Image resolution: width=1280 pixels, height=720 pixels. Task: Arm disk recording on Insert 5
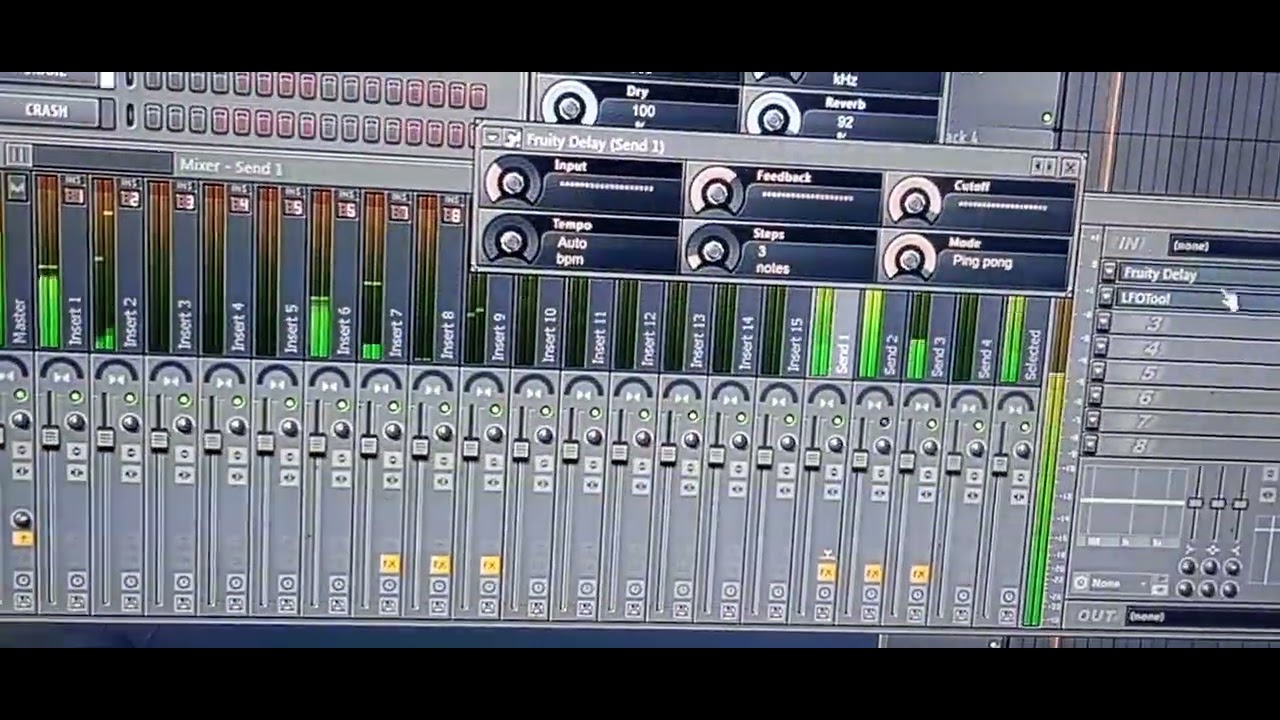click(287, 603)
